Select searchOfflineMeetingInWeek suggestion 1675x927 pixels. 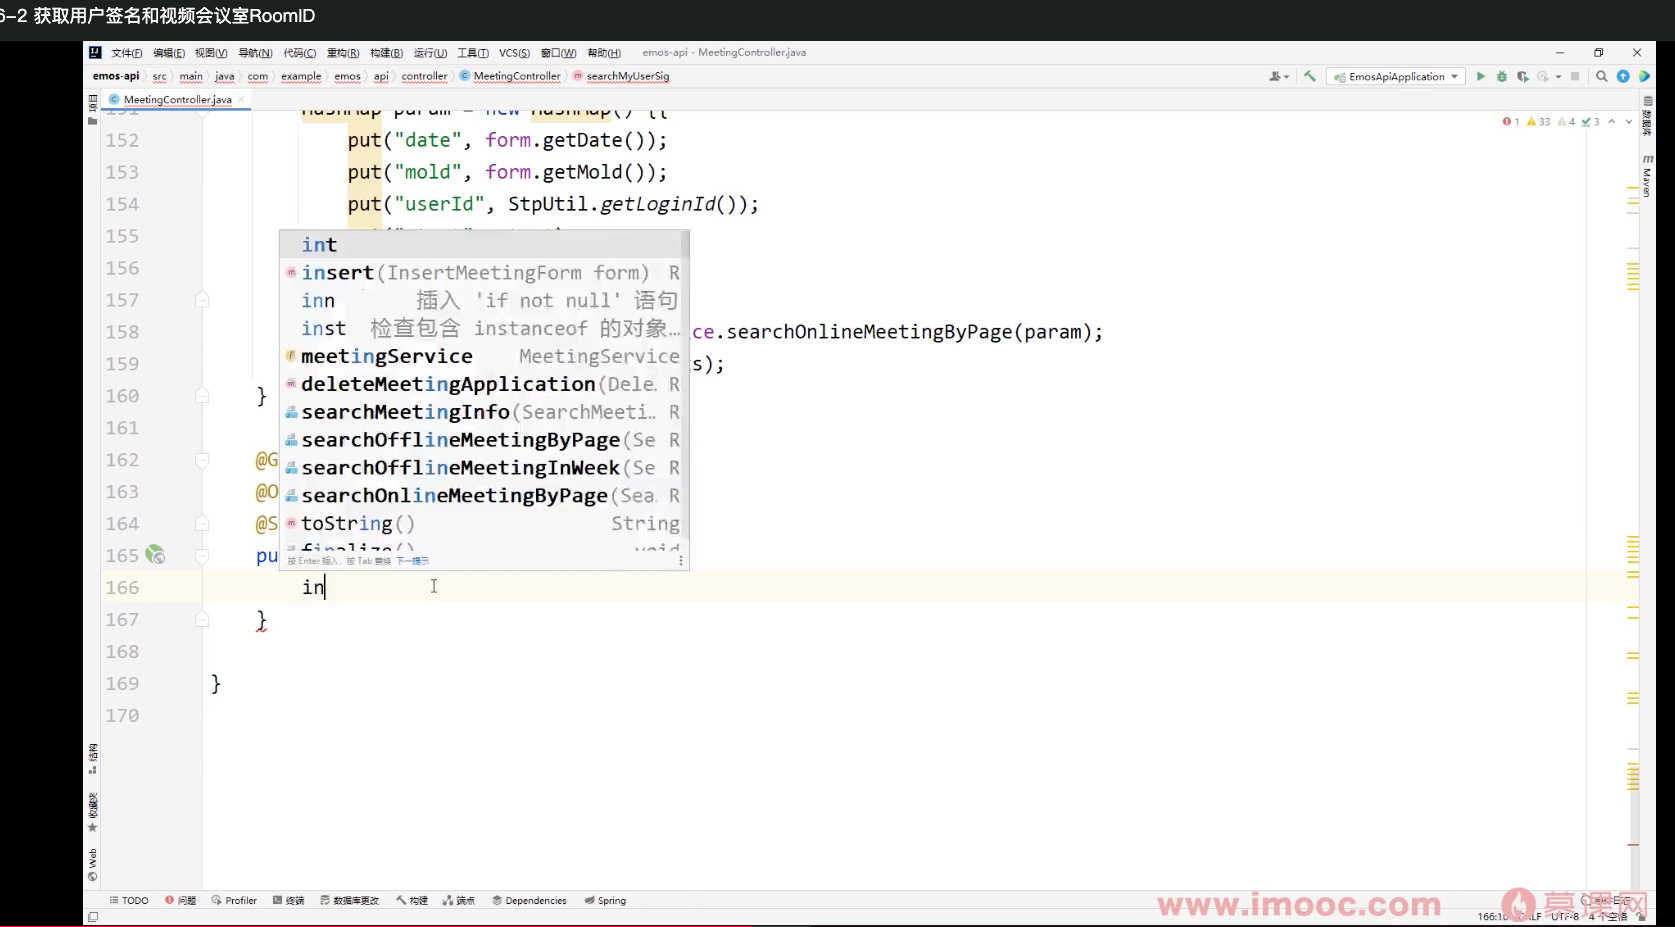tap(482, 469)
